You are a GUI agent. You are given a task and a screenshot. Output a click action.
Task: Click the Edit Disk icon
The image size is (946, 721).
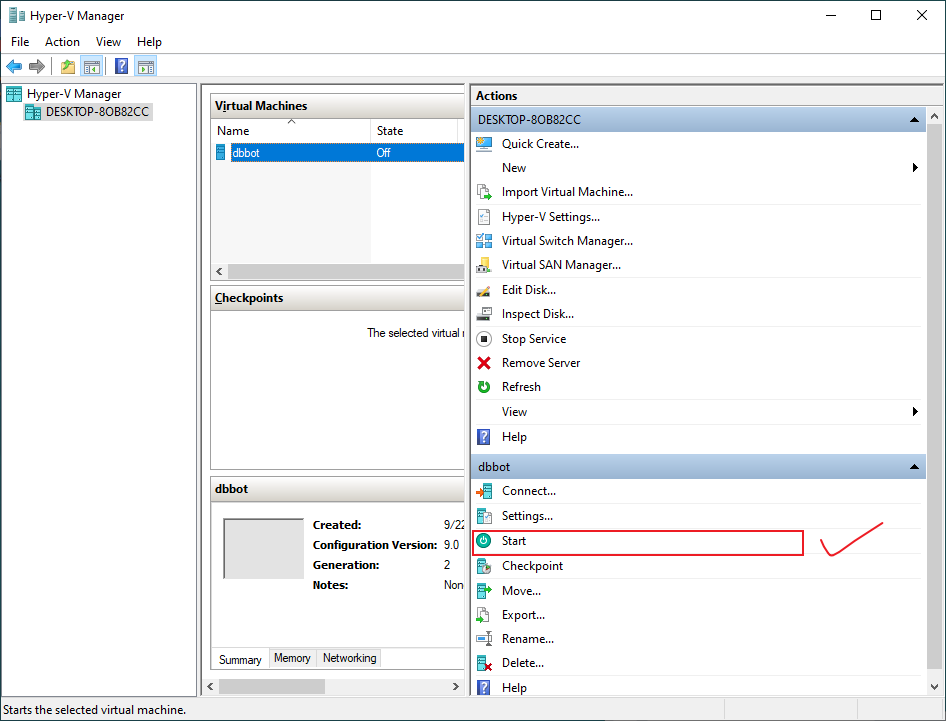coord(484,290)
